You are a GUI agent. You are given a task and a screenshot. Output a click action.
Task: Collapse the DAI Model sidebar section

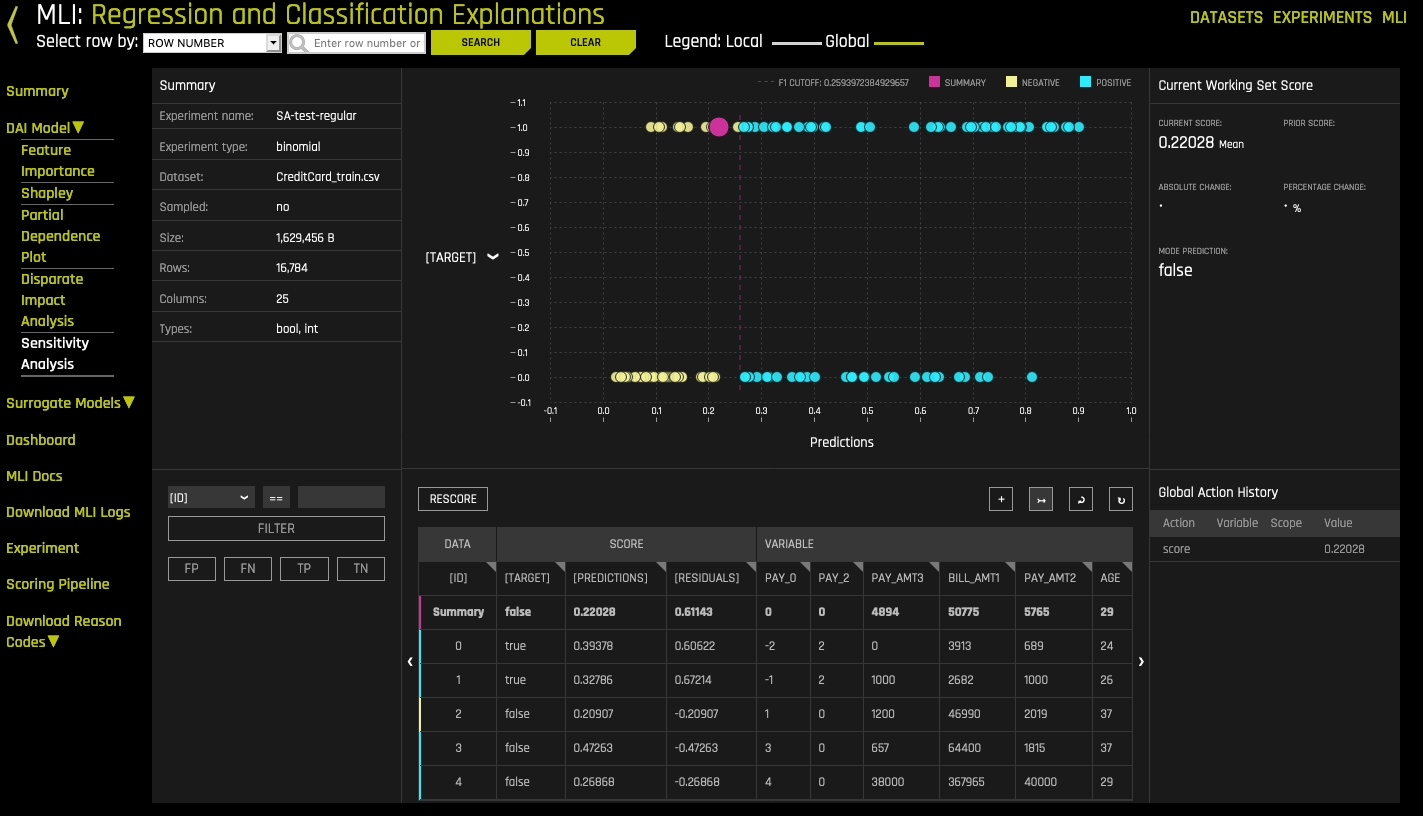pos(78,127)
